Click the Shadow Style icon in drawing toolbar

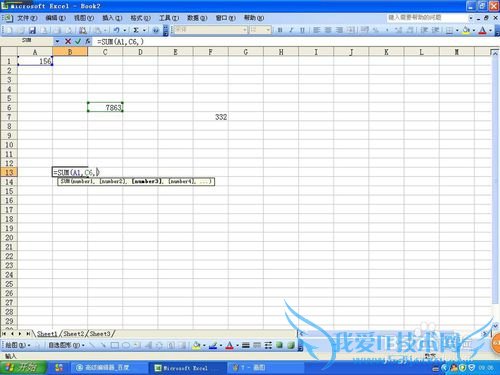[279, 345]
